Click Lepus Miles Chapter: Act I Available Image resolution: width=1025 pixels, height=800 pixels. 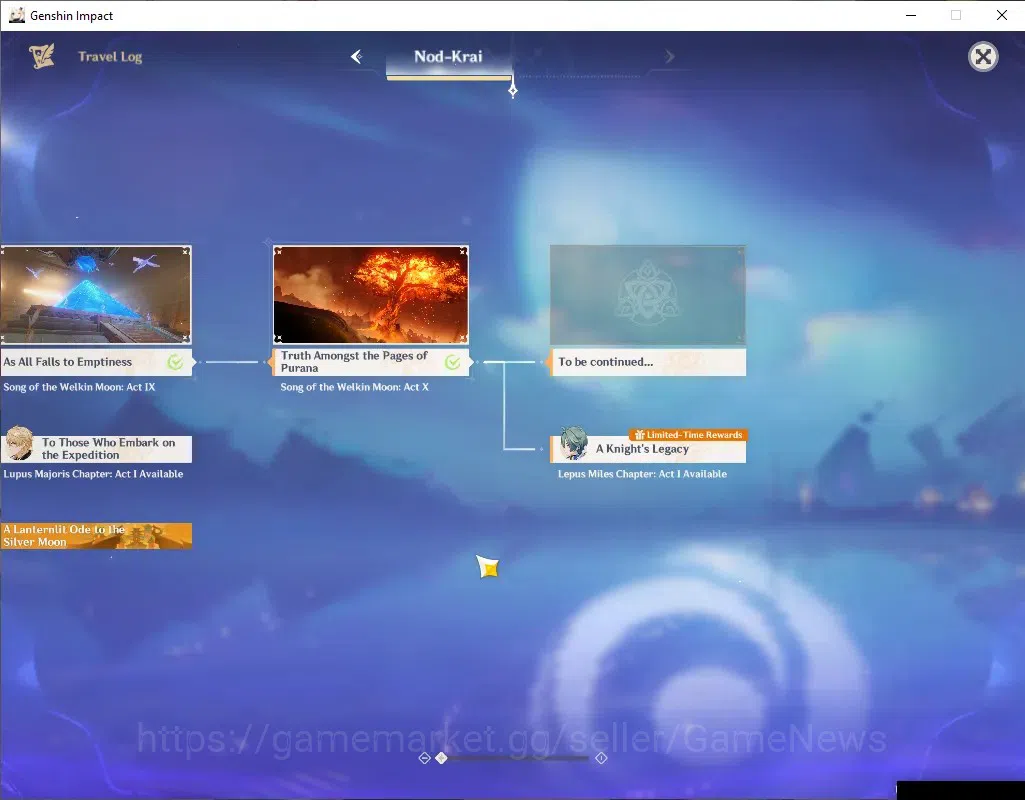[x=642, y=474]
